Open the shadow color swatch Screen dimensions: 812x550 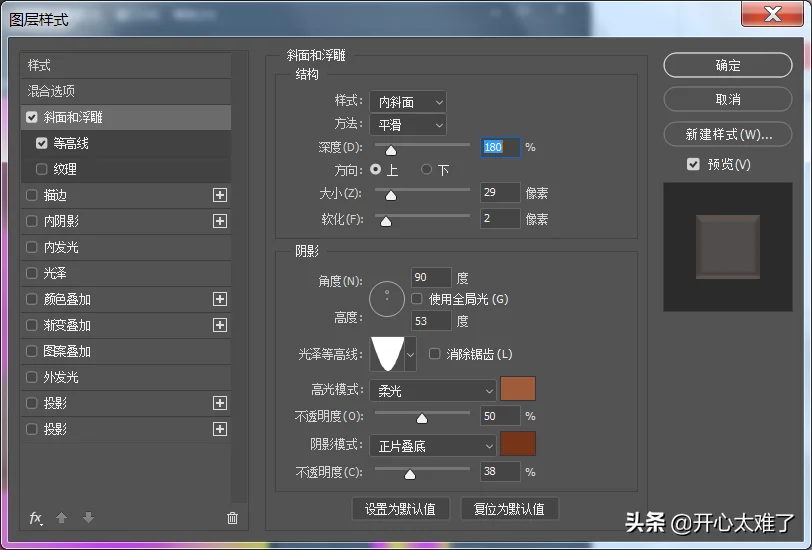point(518,444)
